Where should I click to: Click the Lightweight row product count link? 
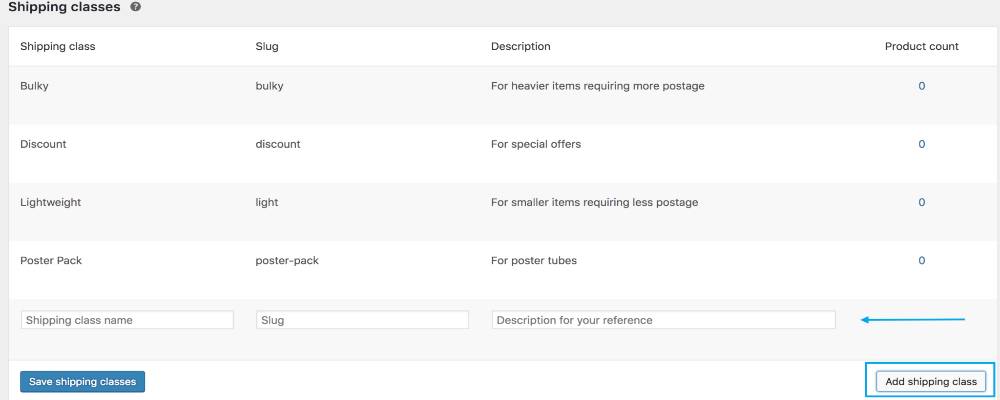(x=921, y=202)
